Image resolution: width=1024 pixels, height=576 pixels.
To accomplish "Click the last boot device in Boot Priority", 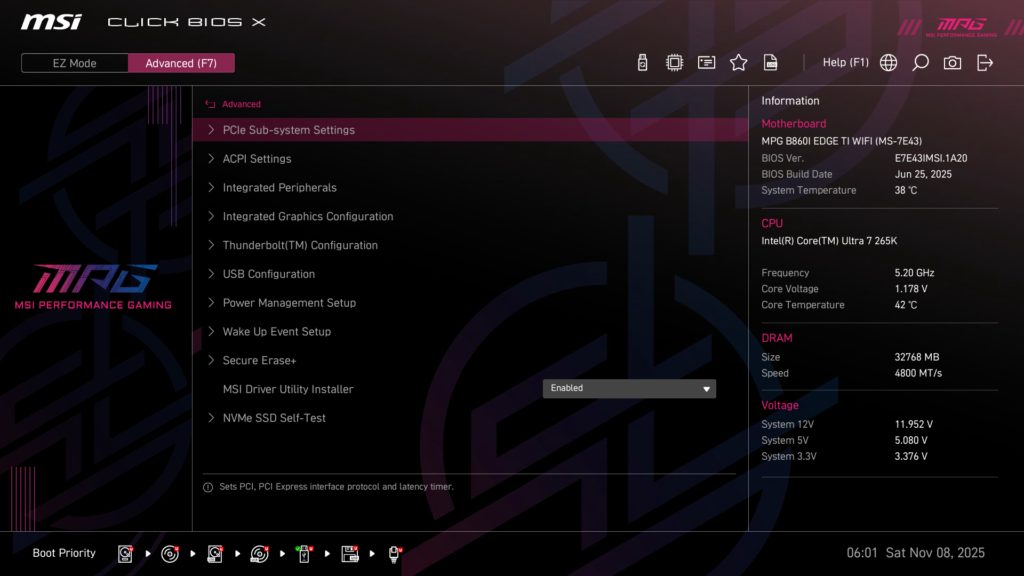I will [x=393, y=553].
